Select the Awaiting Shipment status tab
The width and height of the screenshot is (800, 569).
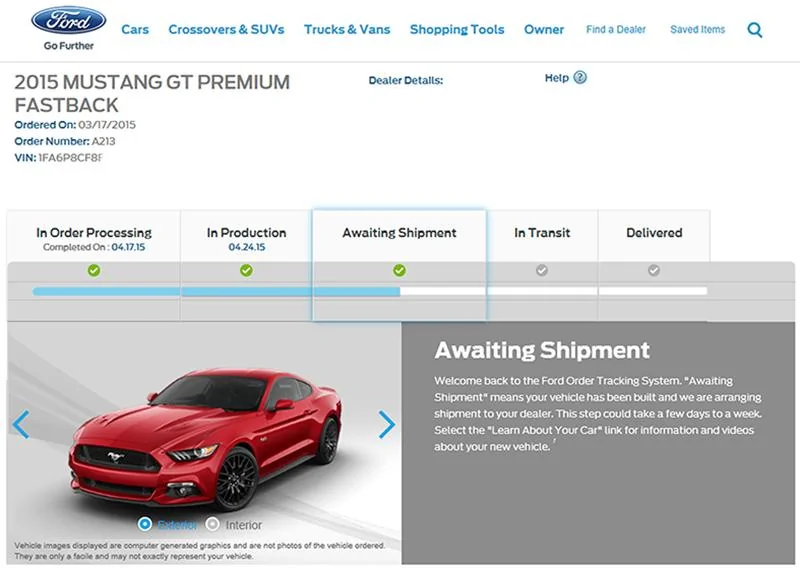(x=399, y=236)
